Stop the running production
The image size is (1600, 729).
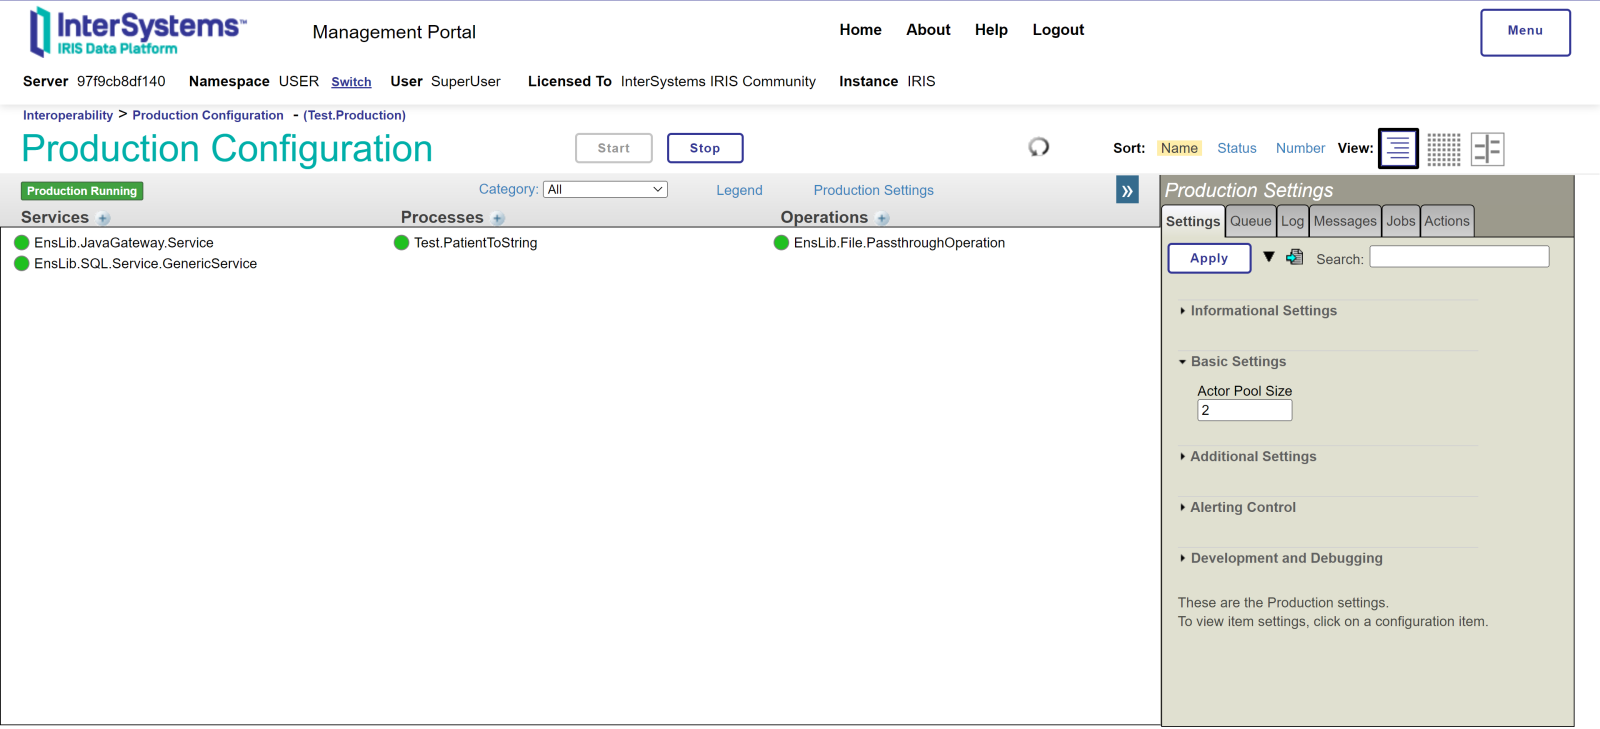click(x=705, y=148)
